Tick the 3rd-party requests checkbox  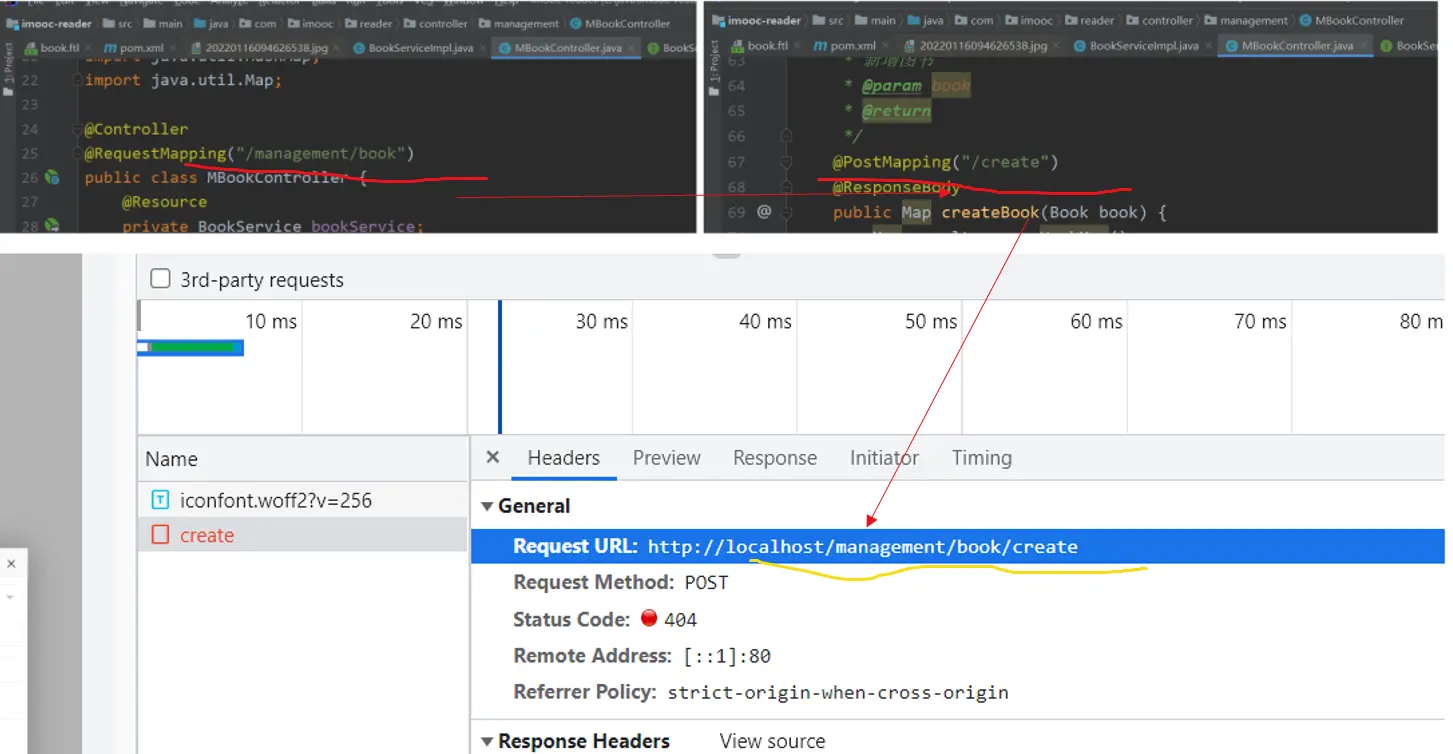coord(160,279)
